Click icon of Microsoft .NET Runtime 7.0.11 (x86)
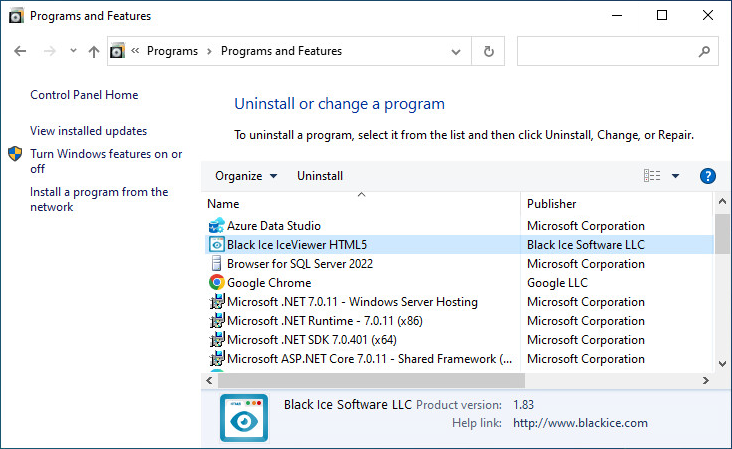This screenshot has height=449, width=732. tap(216, 321)
